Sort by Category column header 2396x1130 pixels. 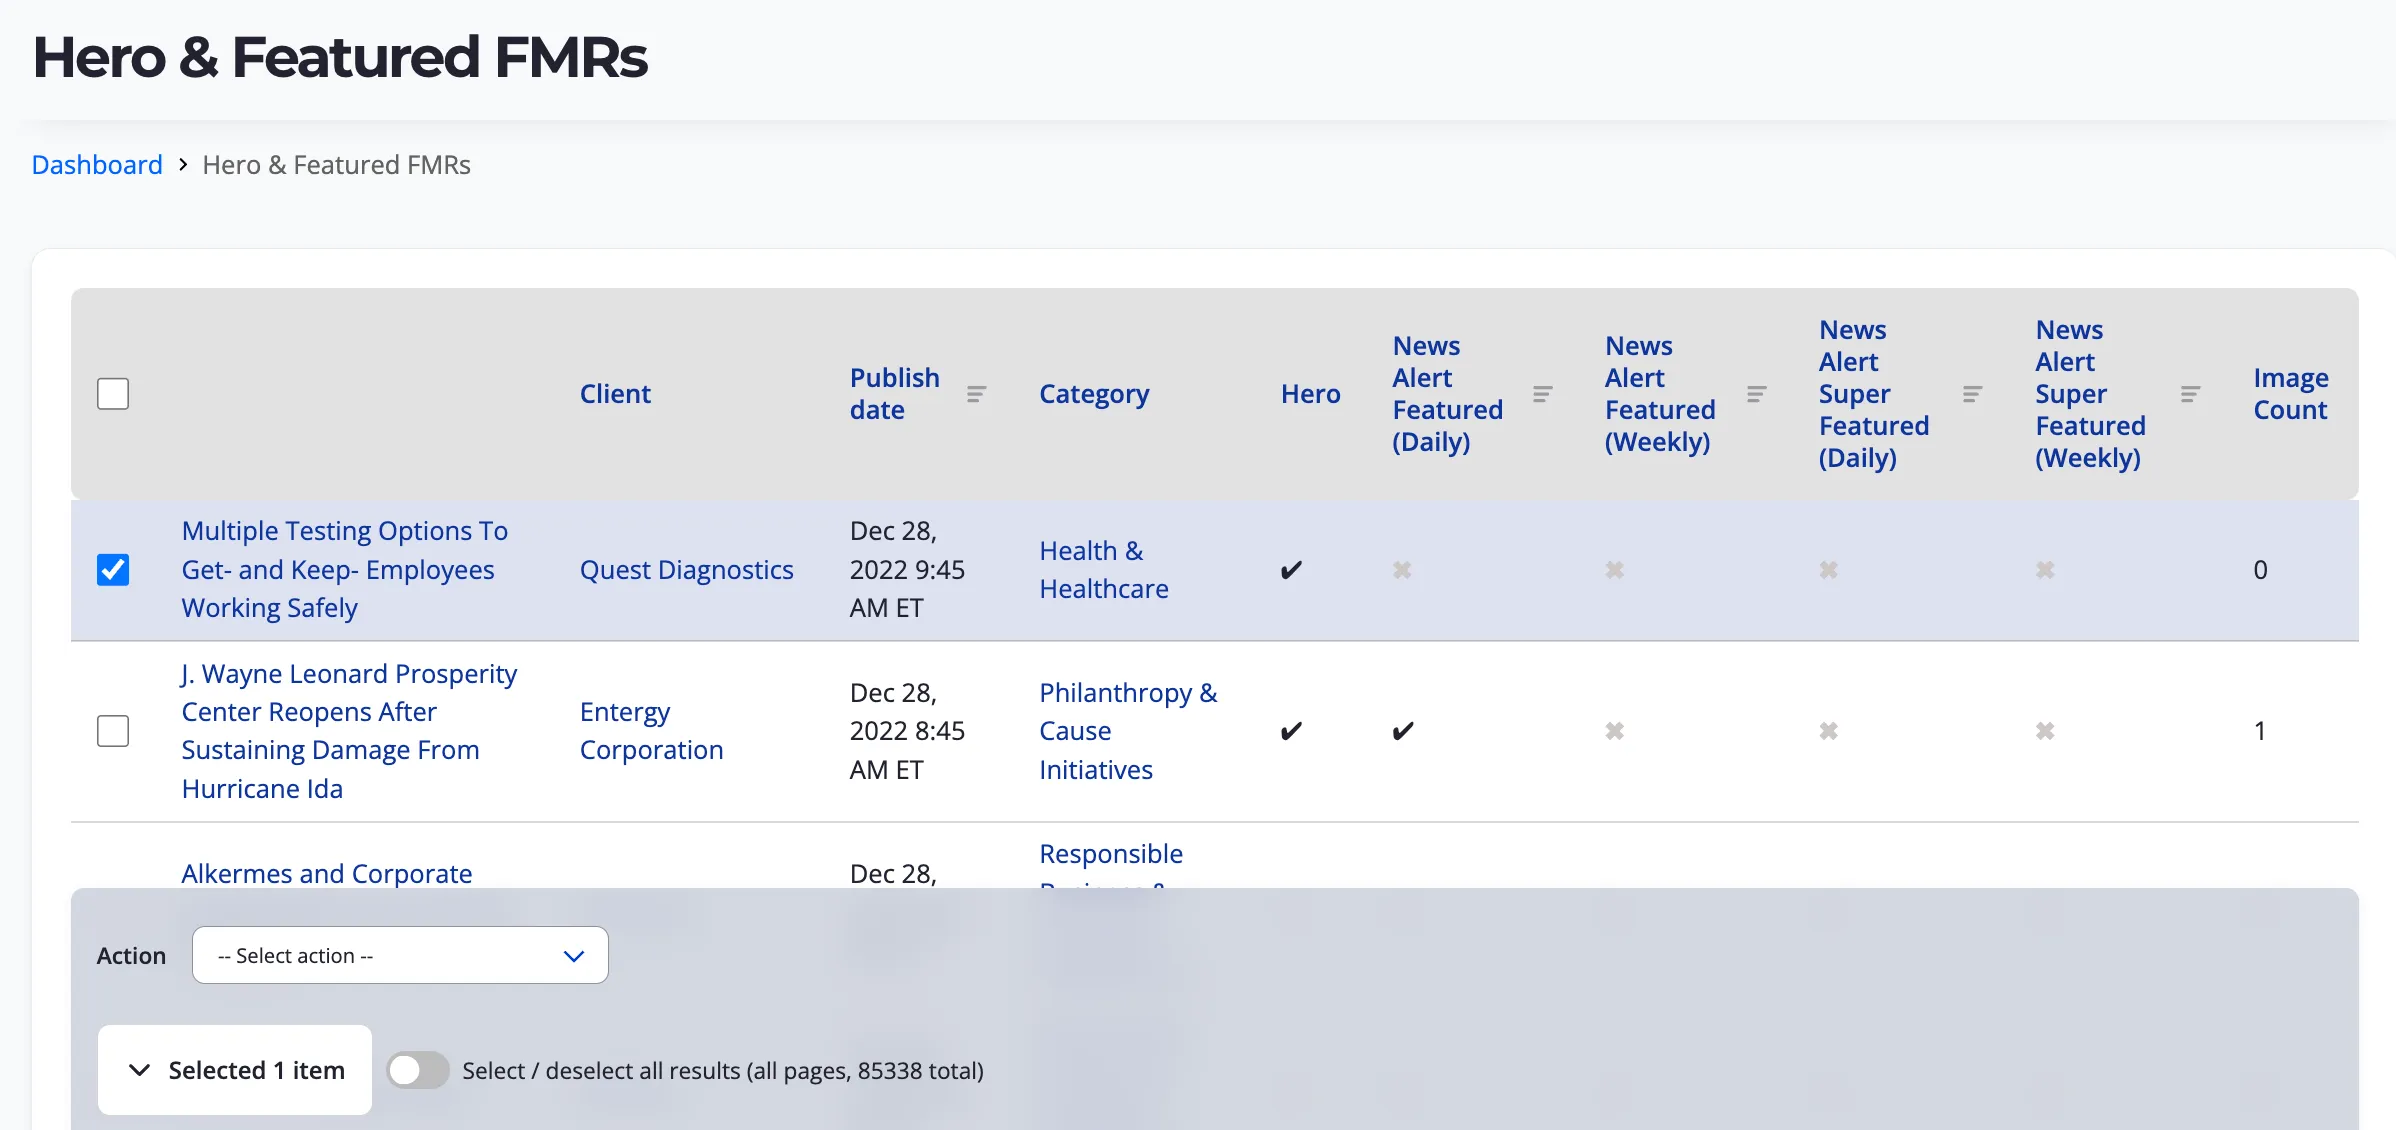click(x=1094, y=394)
